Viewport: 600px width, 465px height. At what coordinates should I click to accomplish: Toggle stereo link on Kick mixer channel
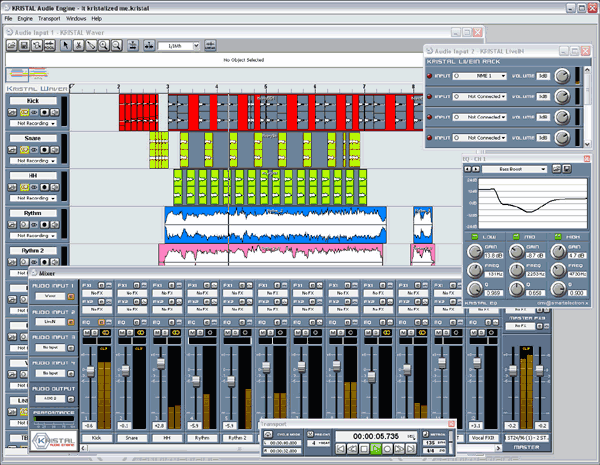click(x=106, y=333)
